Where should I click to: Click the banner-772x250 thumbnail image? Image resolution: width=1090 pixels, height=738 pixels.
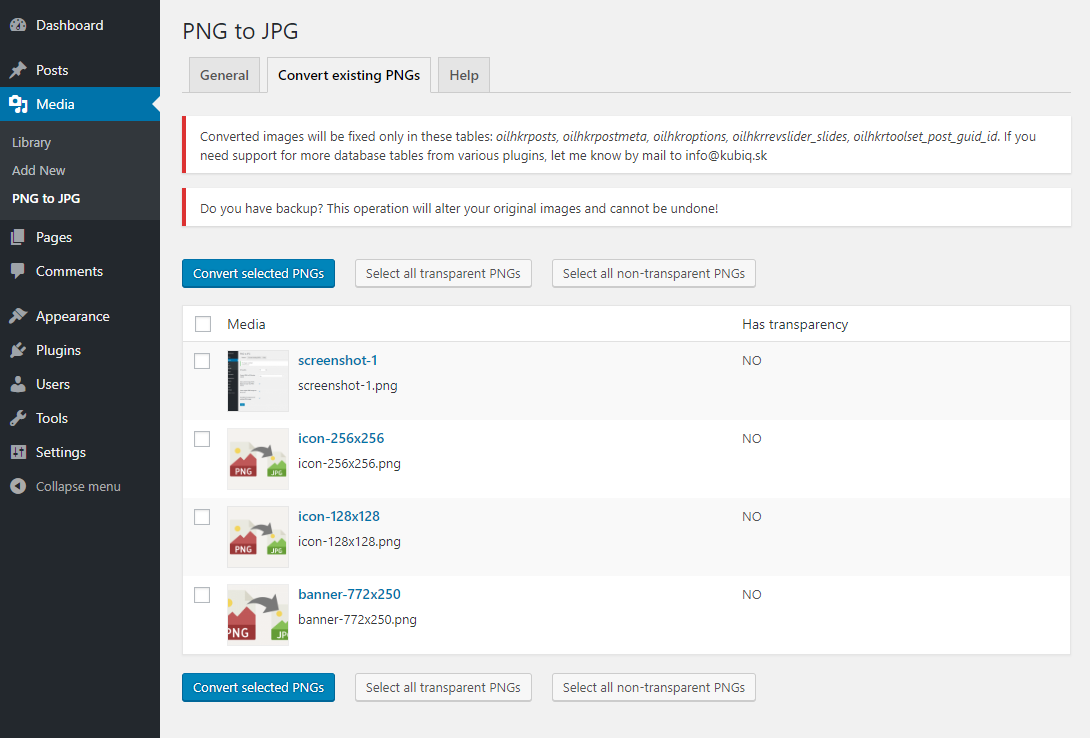point(258,614)
